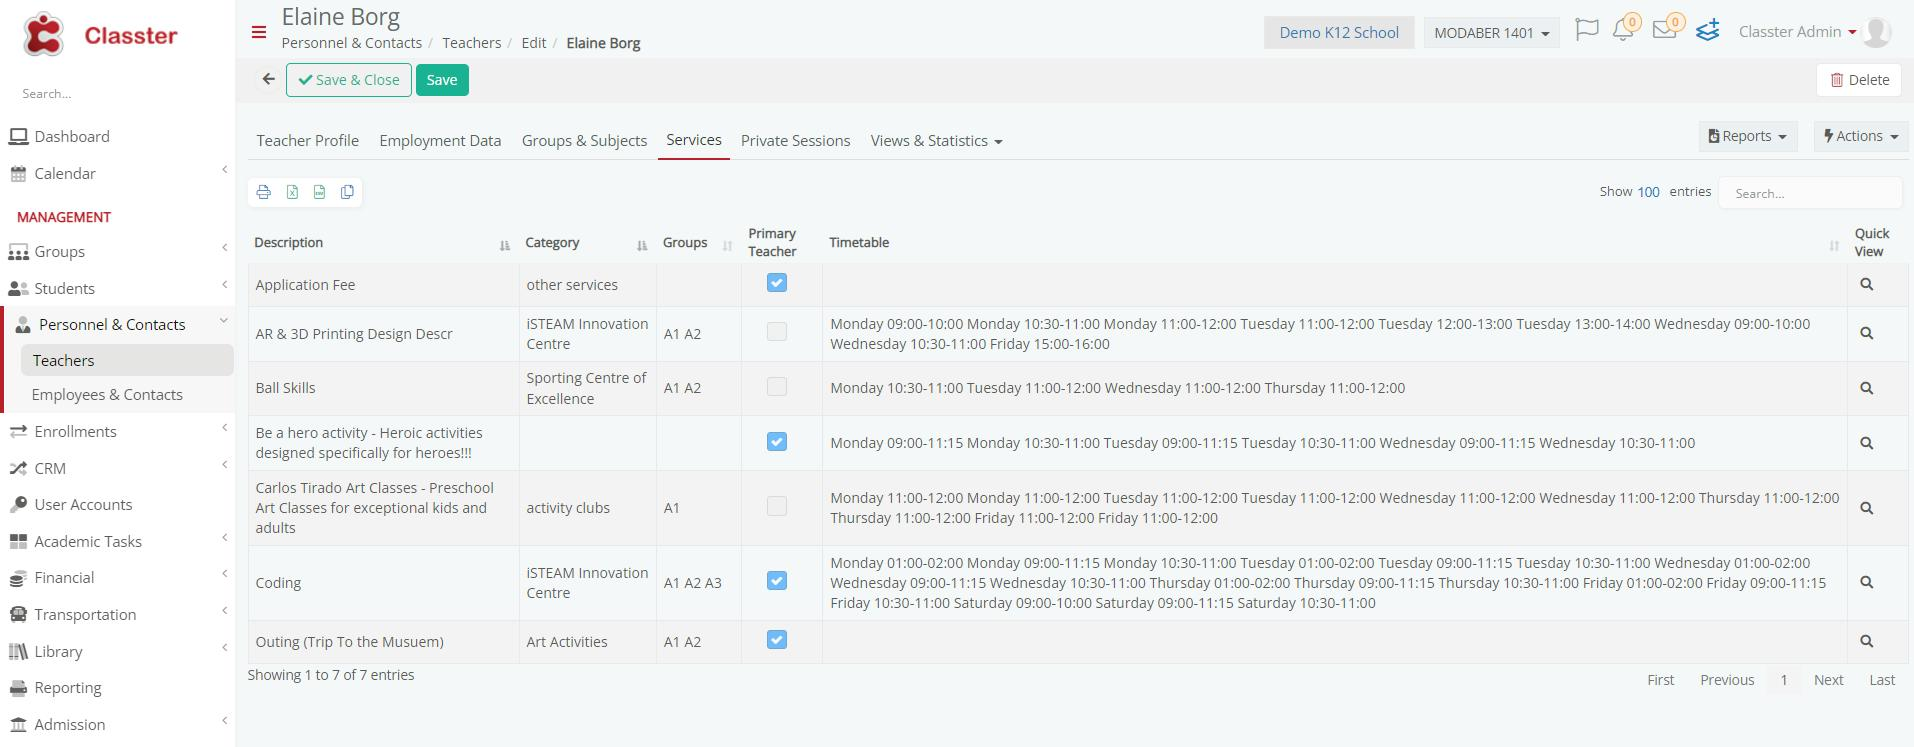Image resolution: width=1914 pixels, height=747 pixels.
Task: Switch to Teacher Profile tab
Action: 307,141
